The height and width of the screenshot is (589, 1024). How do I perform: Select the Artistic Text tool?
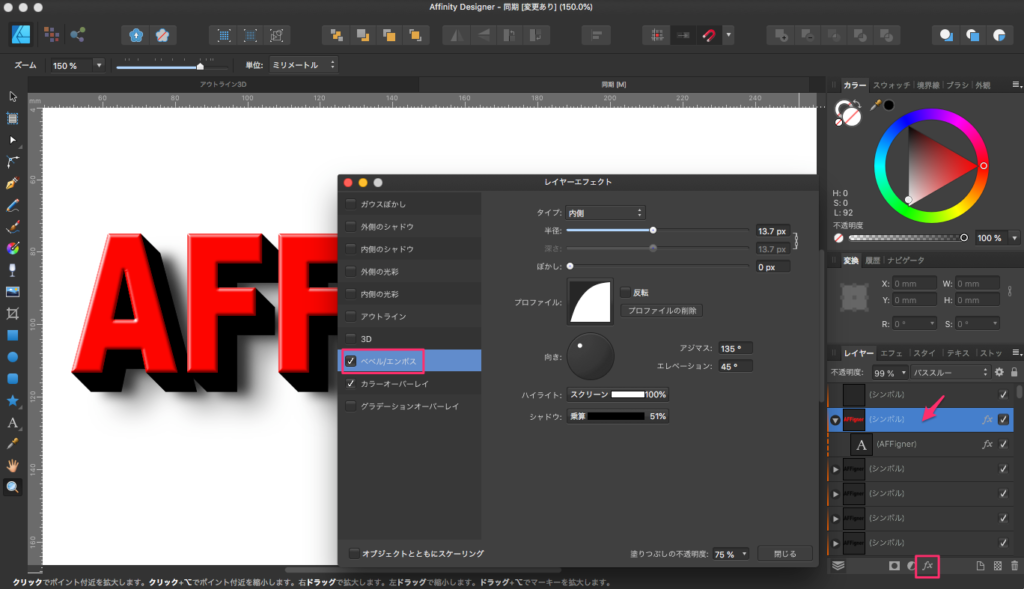click(13, 422)
